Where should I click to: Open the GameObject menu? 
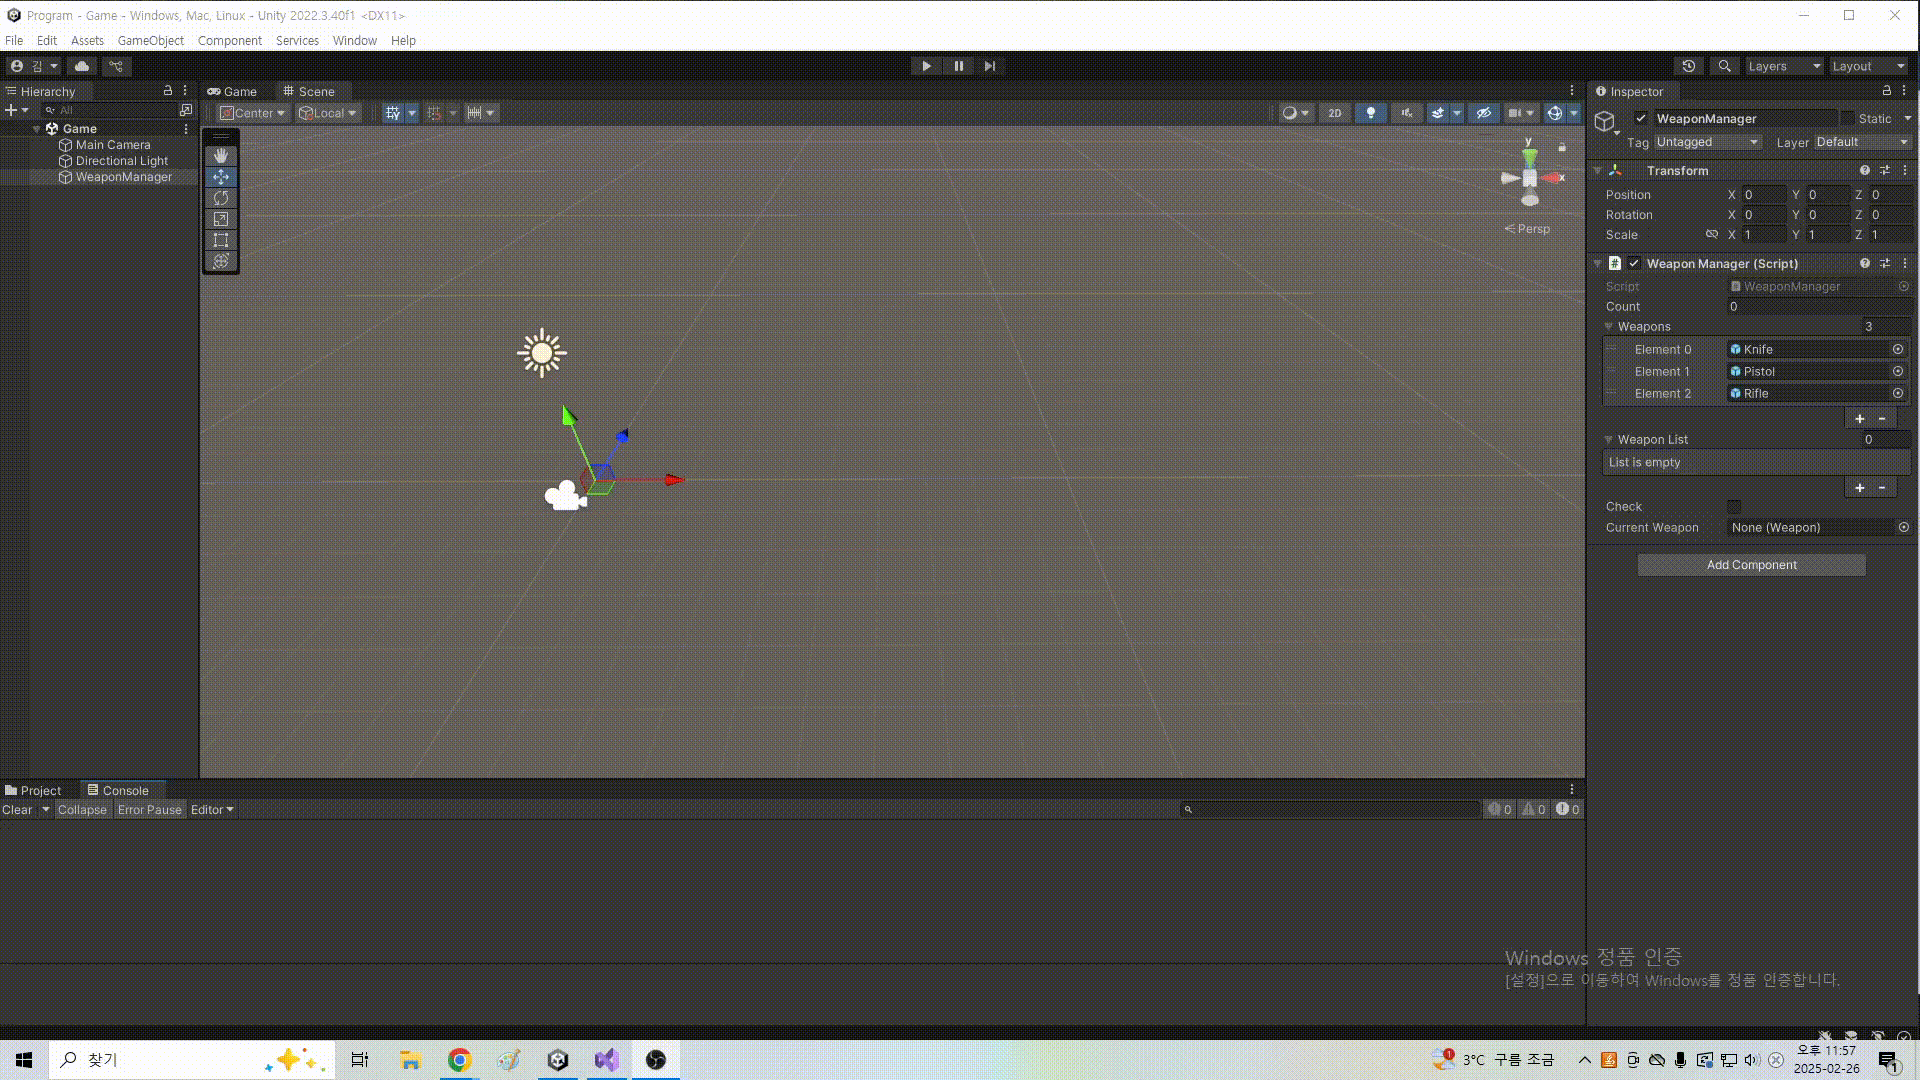tap(150, 41)
